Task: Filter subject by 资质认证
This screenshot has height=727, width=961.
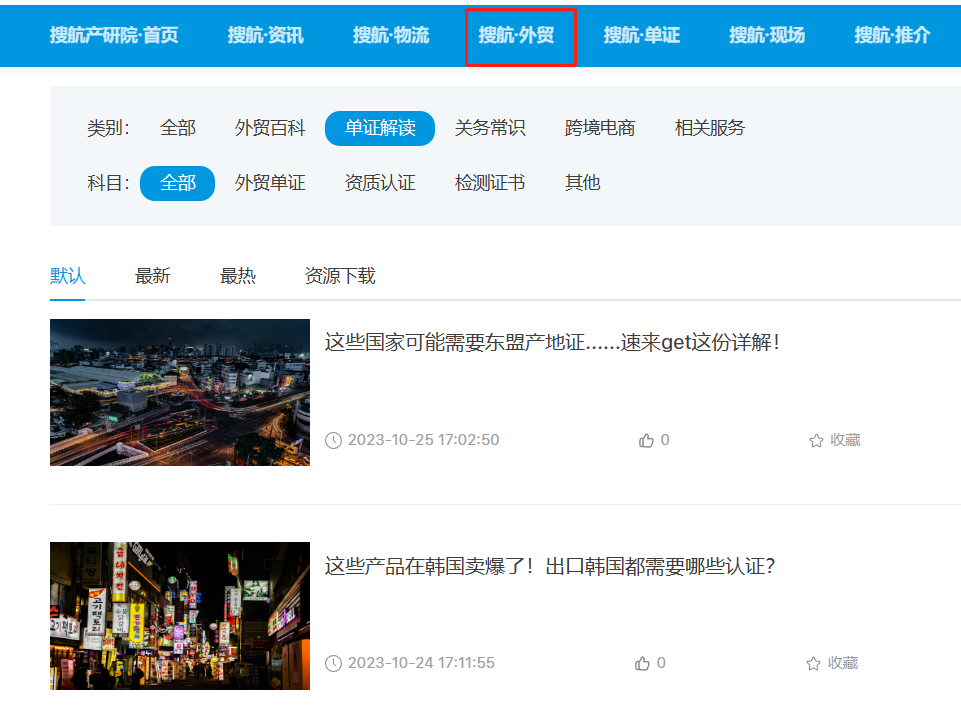Action: 380,183
